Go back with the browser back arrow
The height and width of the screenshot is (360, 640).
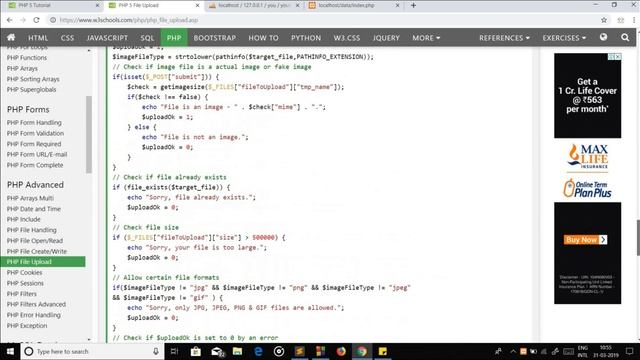[x=9, y=20]
